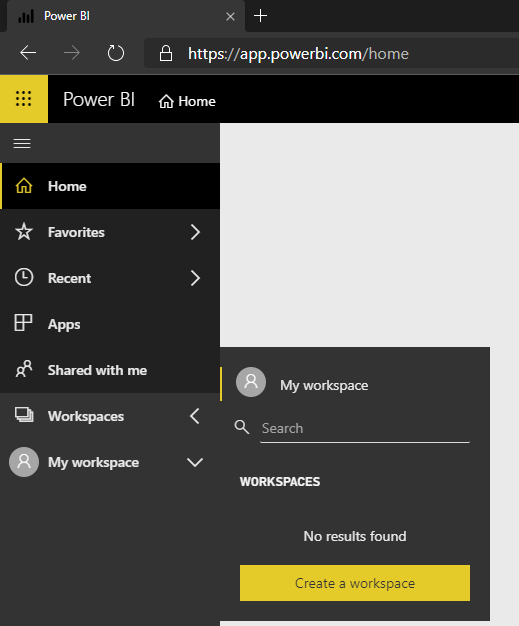Select Home in the navigation pane
This screenshot has width=519, height=626.
(x=110, y=186)
